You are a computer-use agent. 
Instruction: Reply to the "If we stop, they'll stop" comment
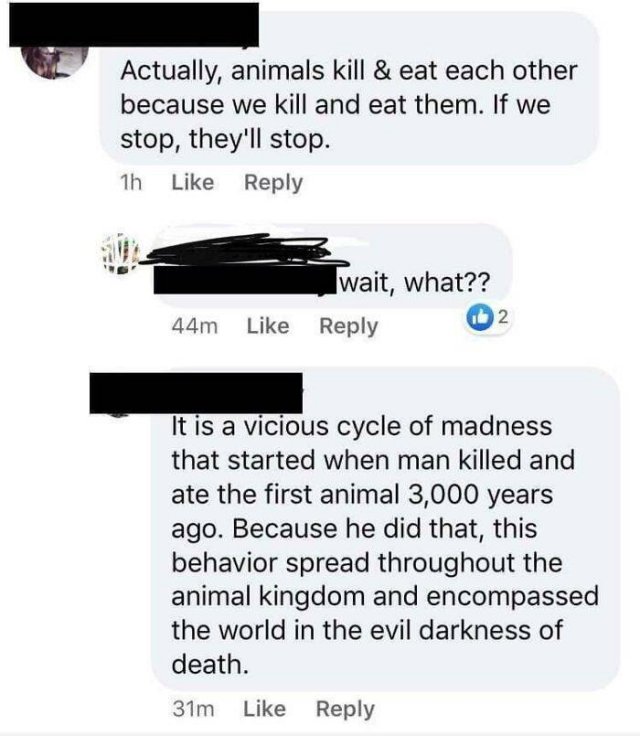click(x=272, y=183)
